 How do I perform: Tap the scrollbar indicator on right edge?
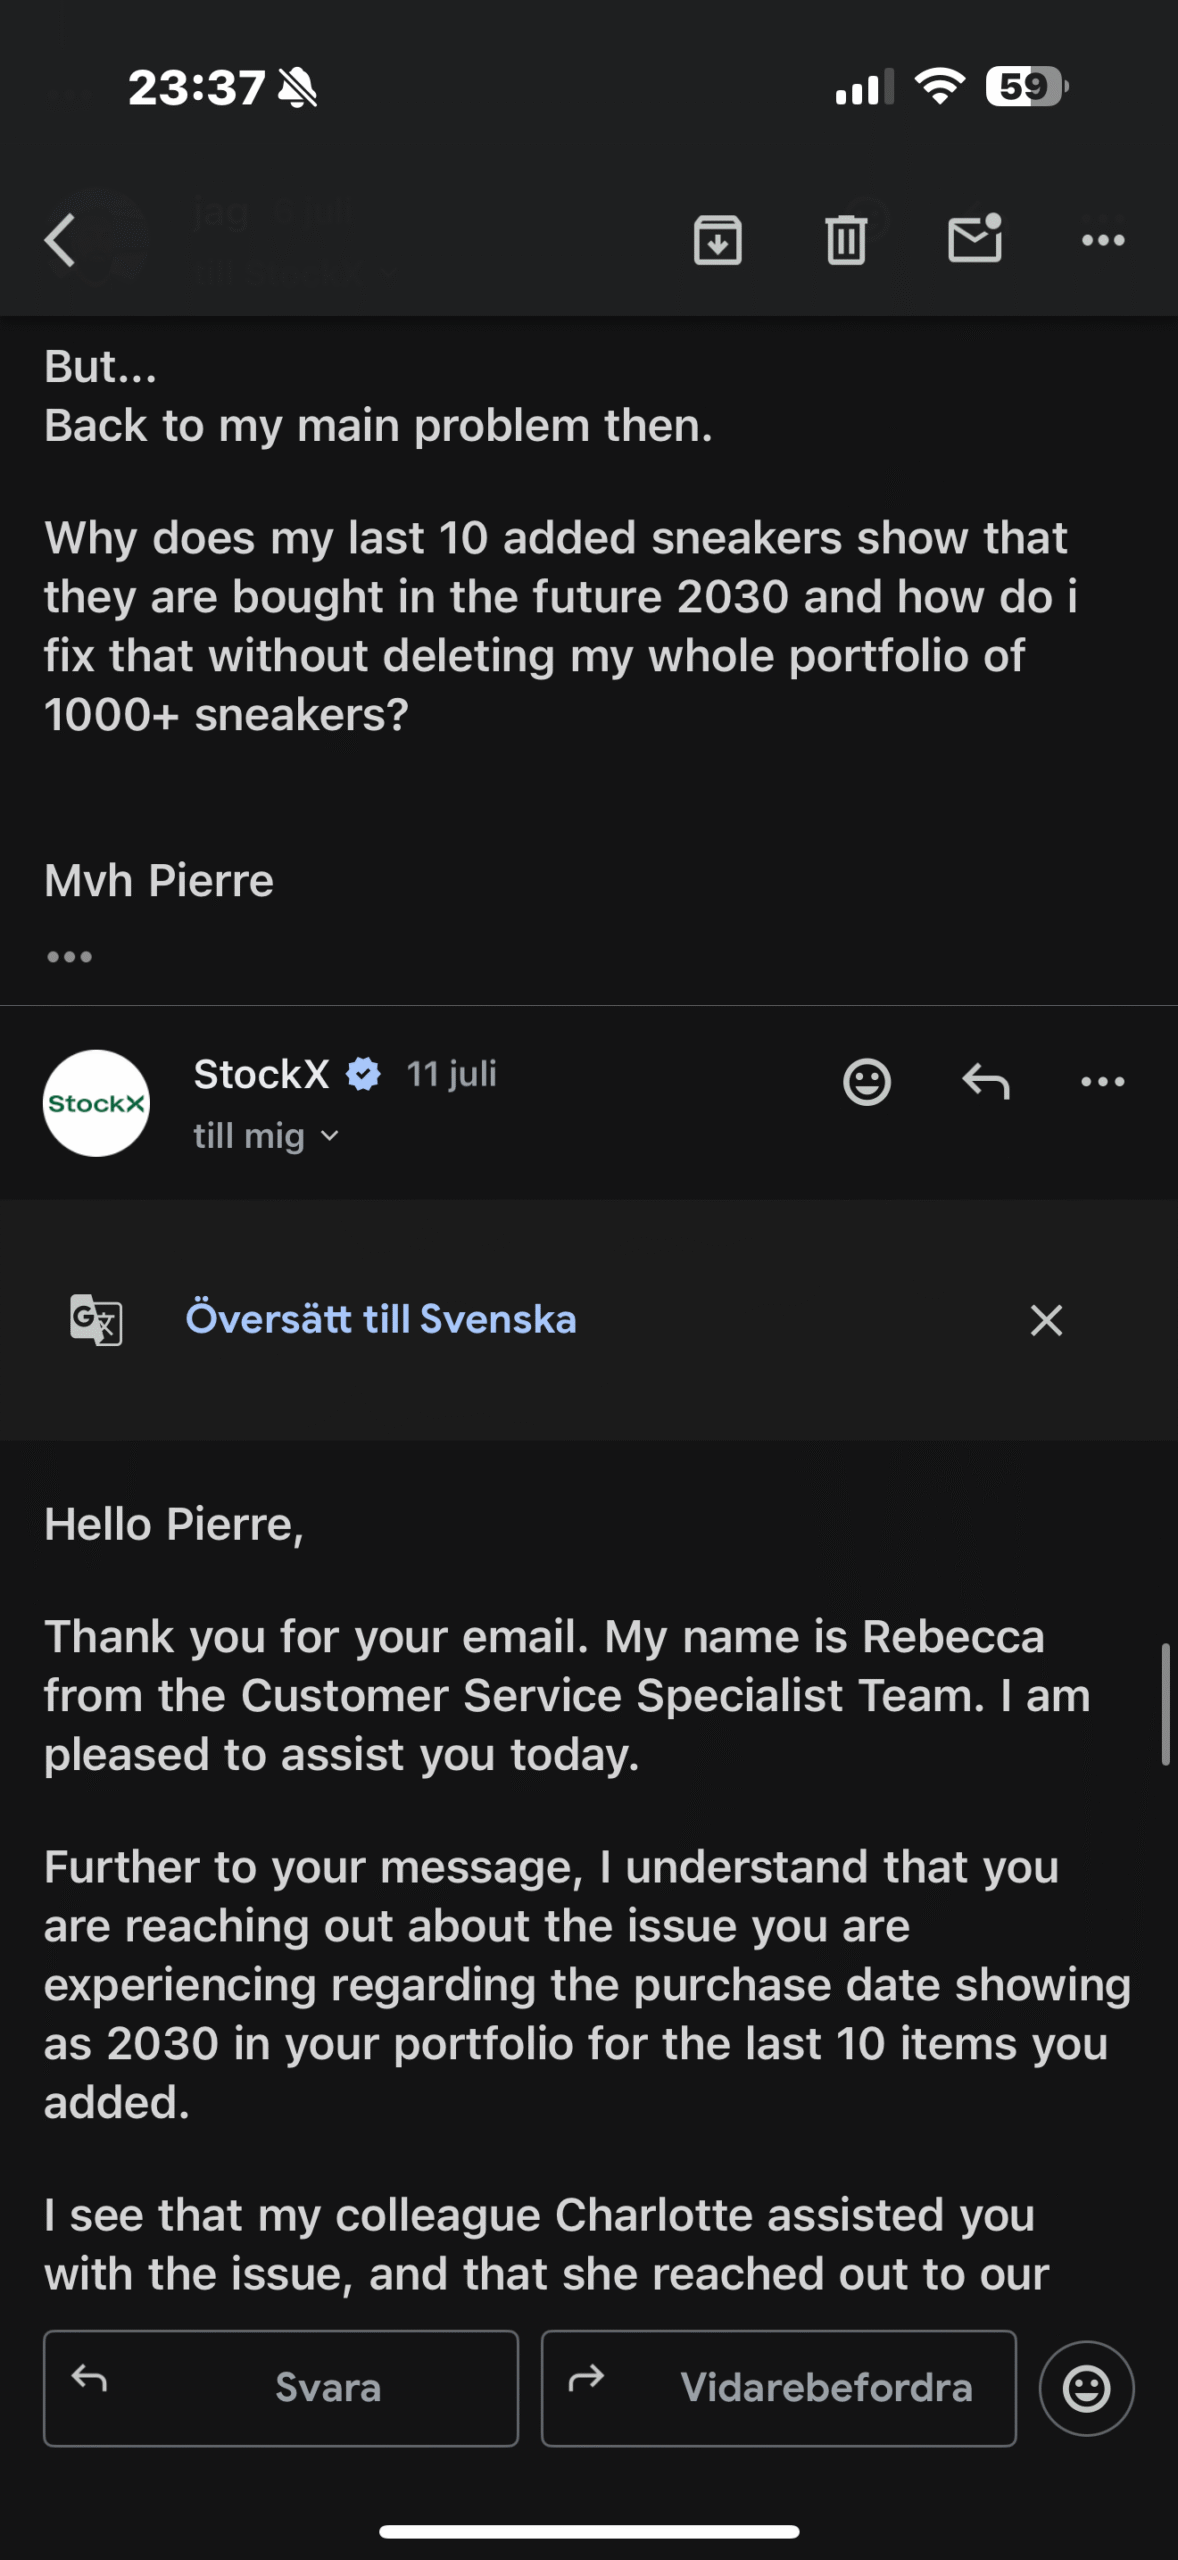tap(1165, 1703)
